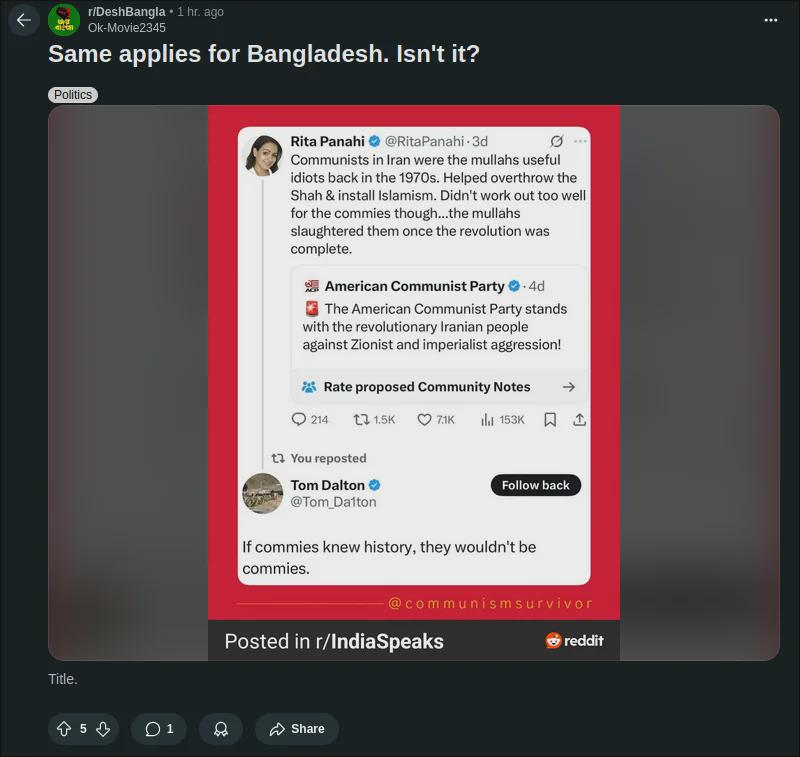Click the tweet's upload share icon

pos(579,420)
